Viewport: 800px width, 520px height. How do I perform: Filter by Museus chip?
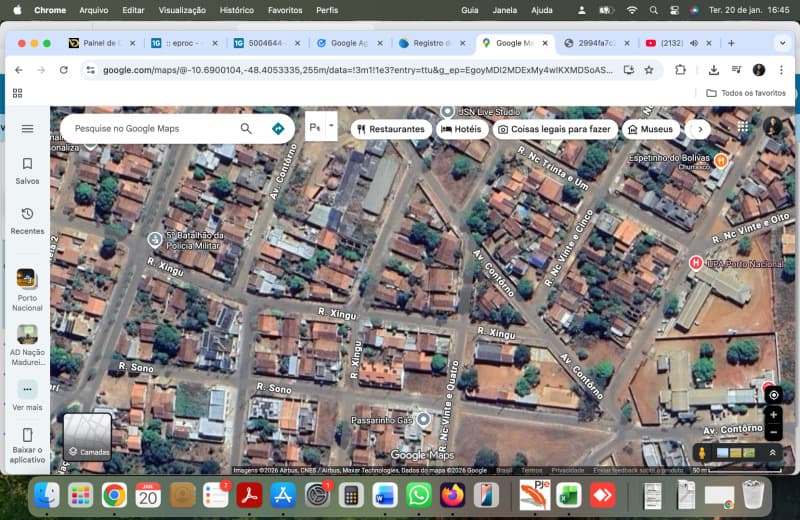point(651,129)
